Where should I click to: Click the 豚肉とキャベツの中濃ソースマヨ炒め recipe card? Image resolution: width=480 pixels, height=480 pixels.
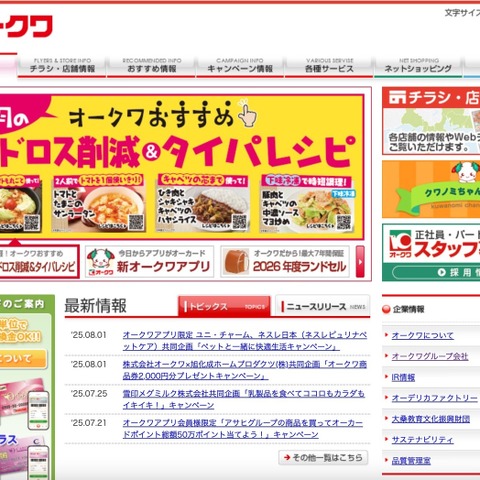(307, 204)
